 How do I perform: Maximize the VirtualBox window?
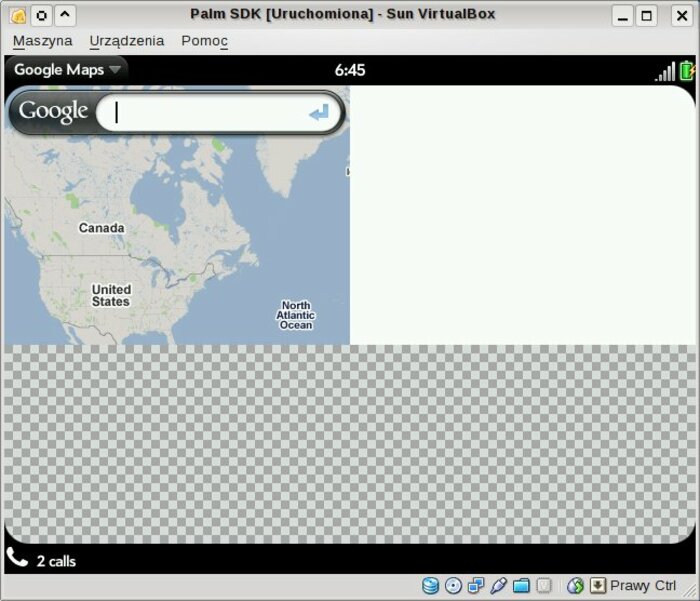[x=646, y=16]
